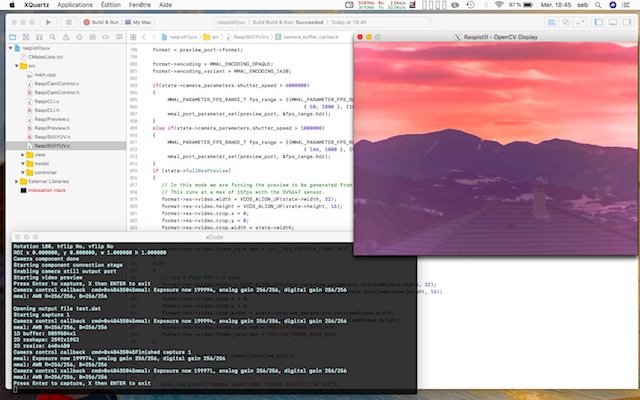Click the Raspistill OpenCV Display image
640x400 pixels.
pos(496,148)
